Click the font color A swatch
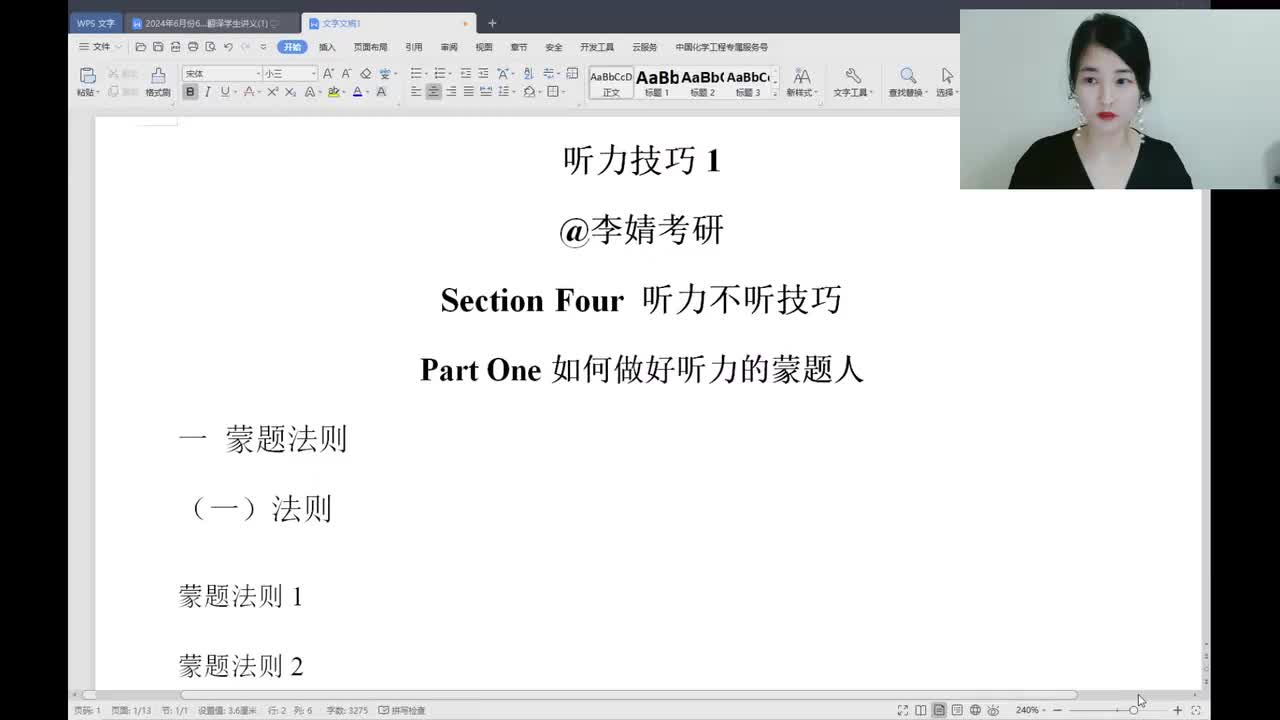The height and width of the screenshot is (720, 1280). coord(357,92)
